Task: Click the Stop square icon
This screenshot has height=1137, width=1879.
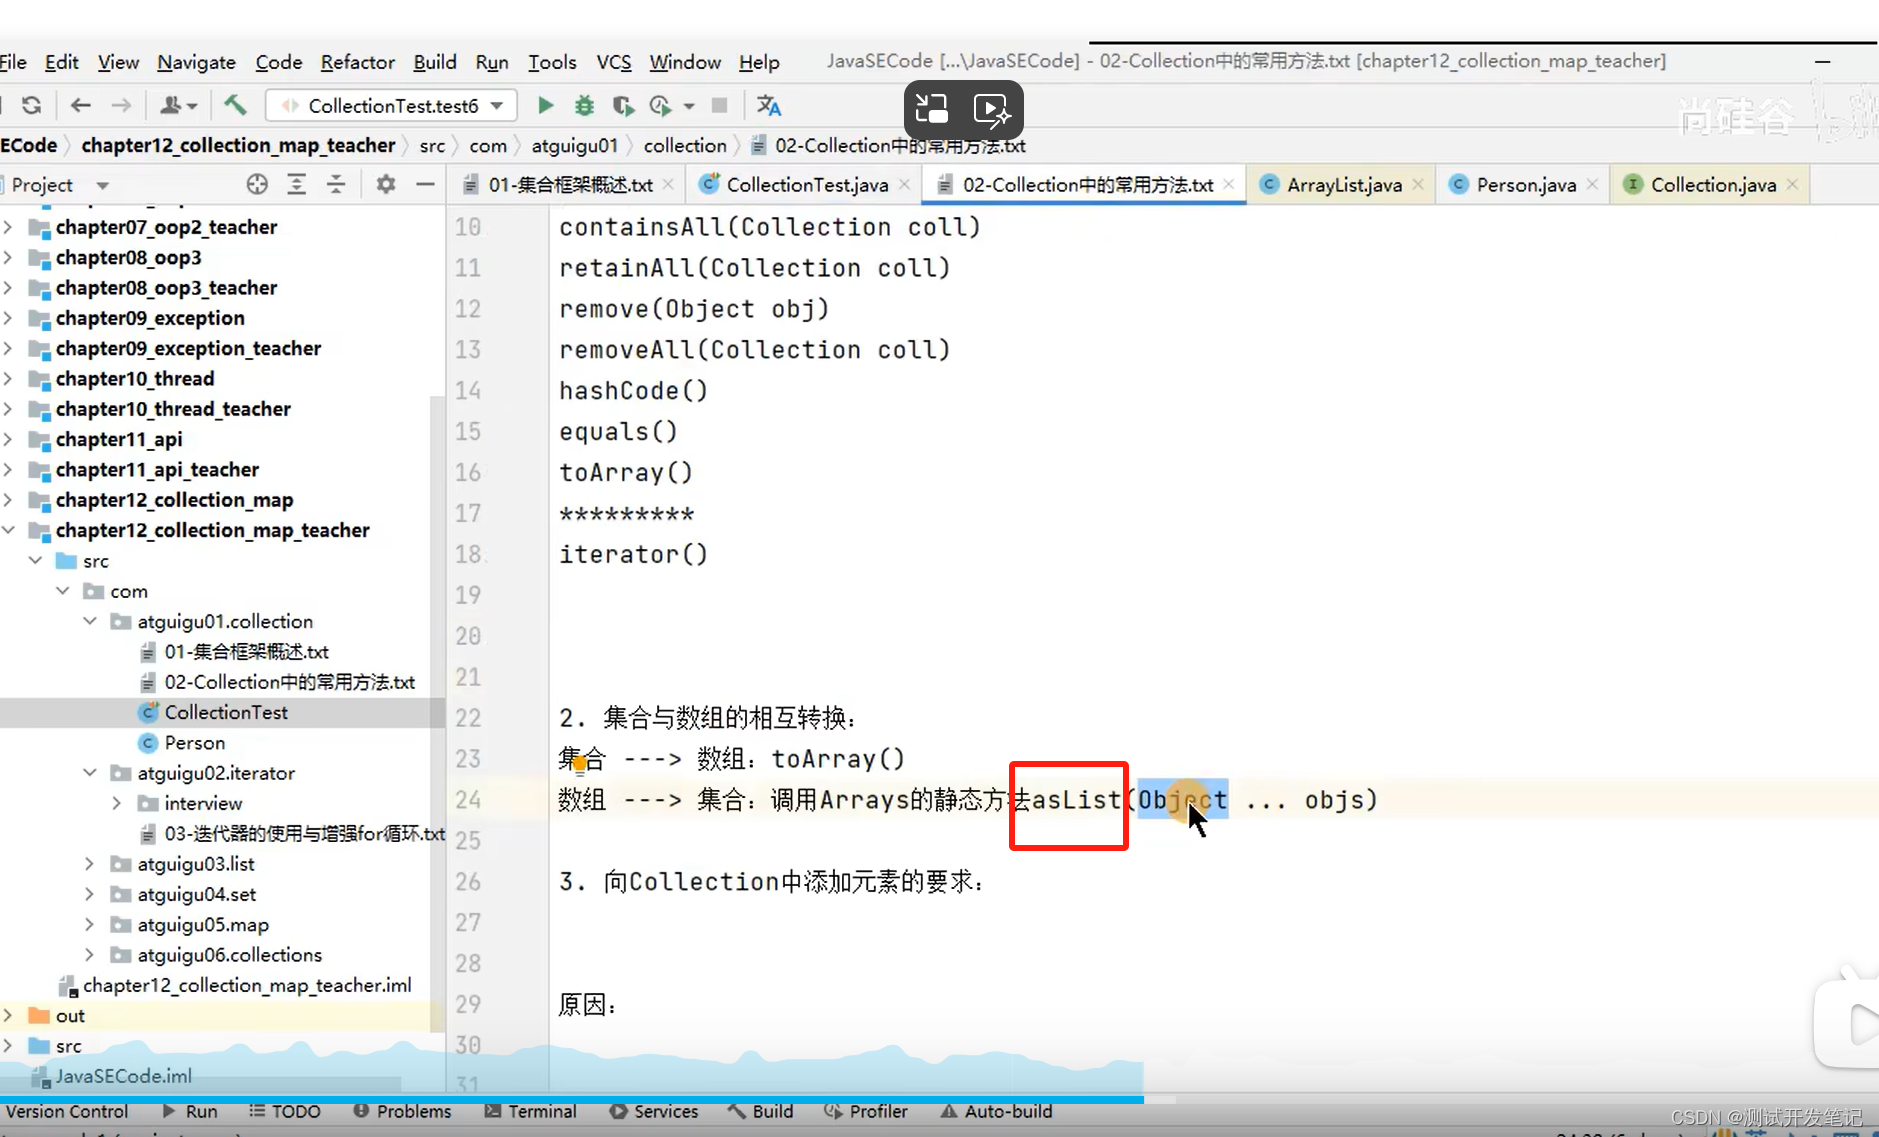Action: click(719, 105)
